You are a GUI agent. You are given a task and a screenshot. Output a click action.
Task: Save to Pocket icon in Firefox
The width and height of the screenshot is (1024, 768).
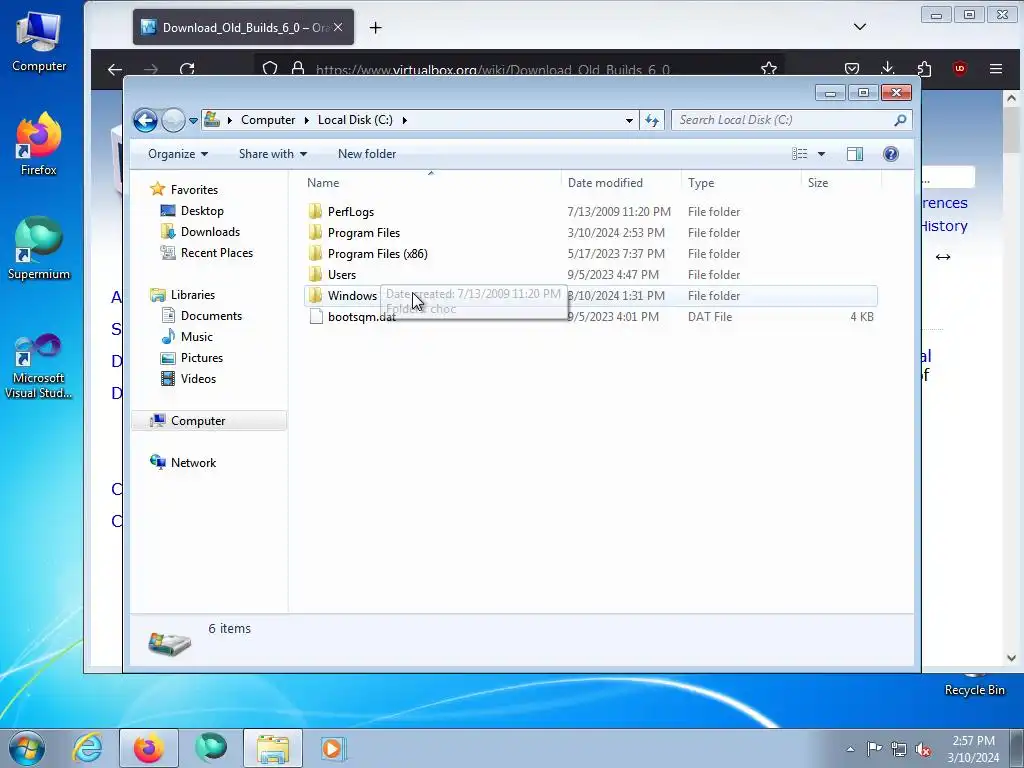(x=852, y=69)
